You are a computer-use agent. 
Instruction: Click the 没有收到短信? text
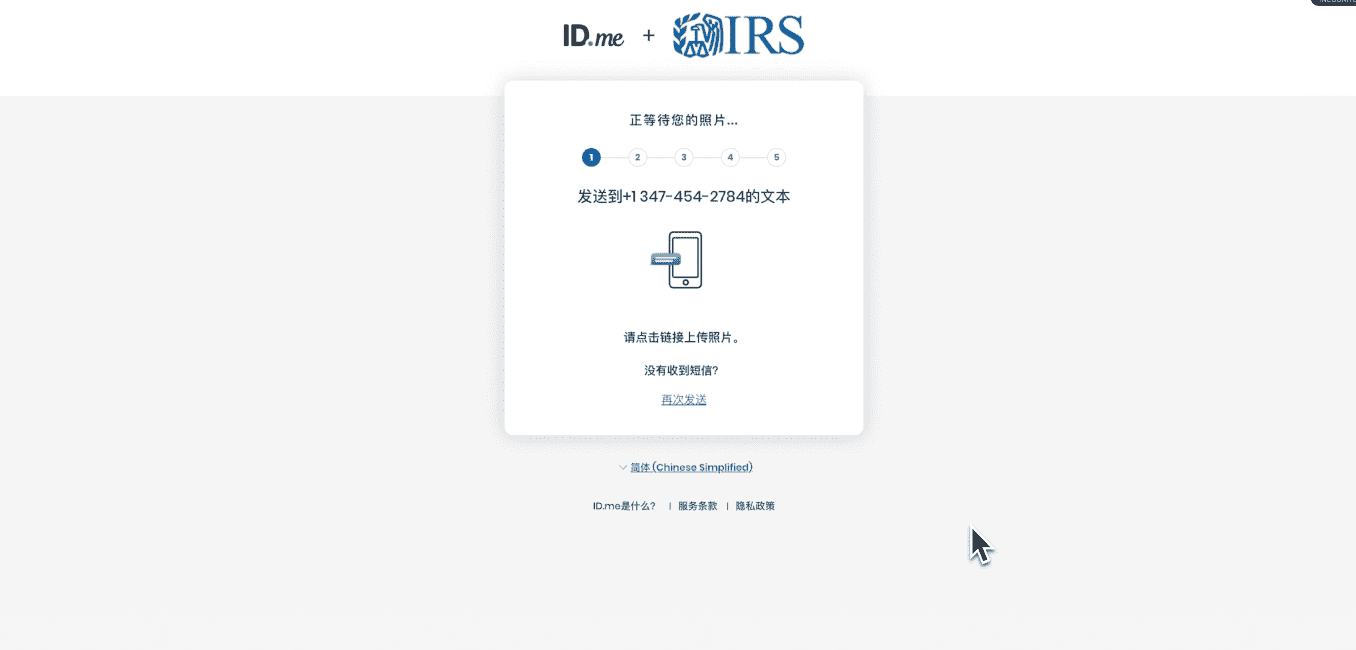coord(681,371)
